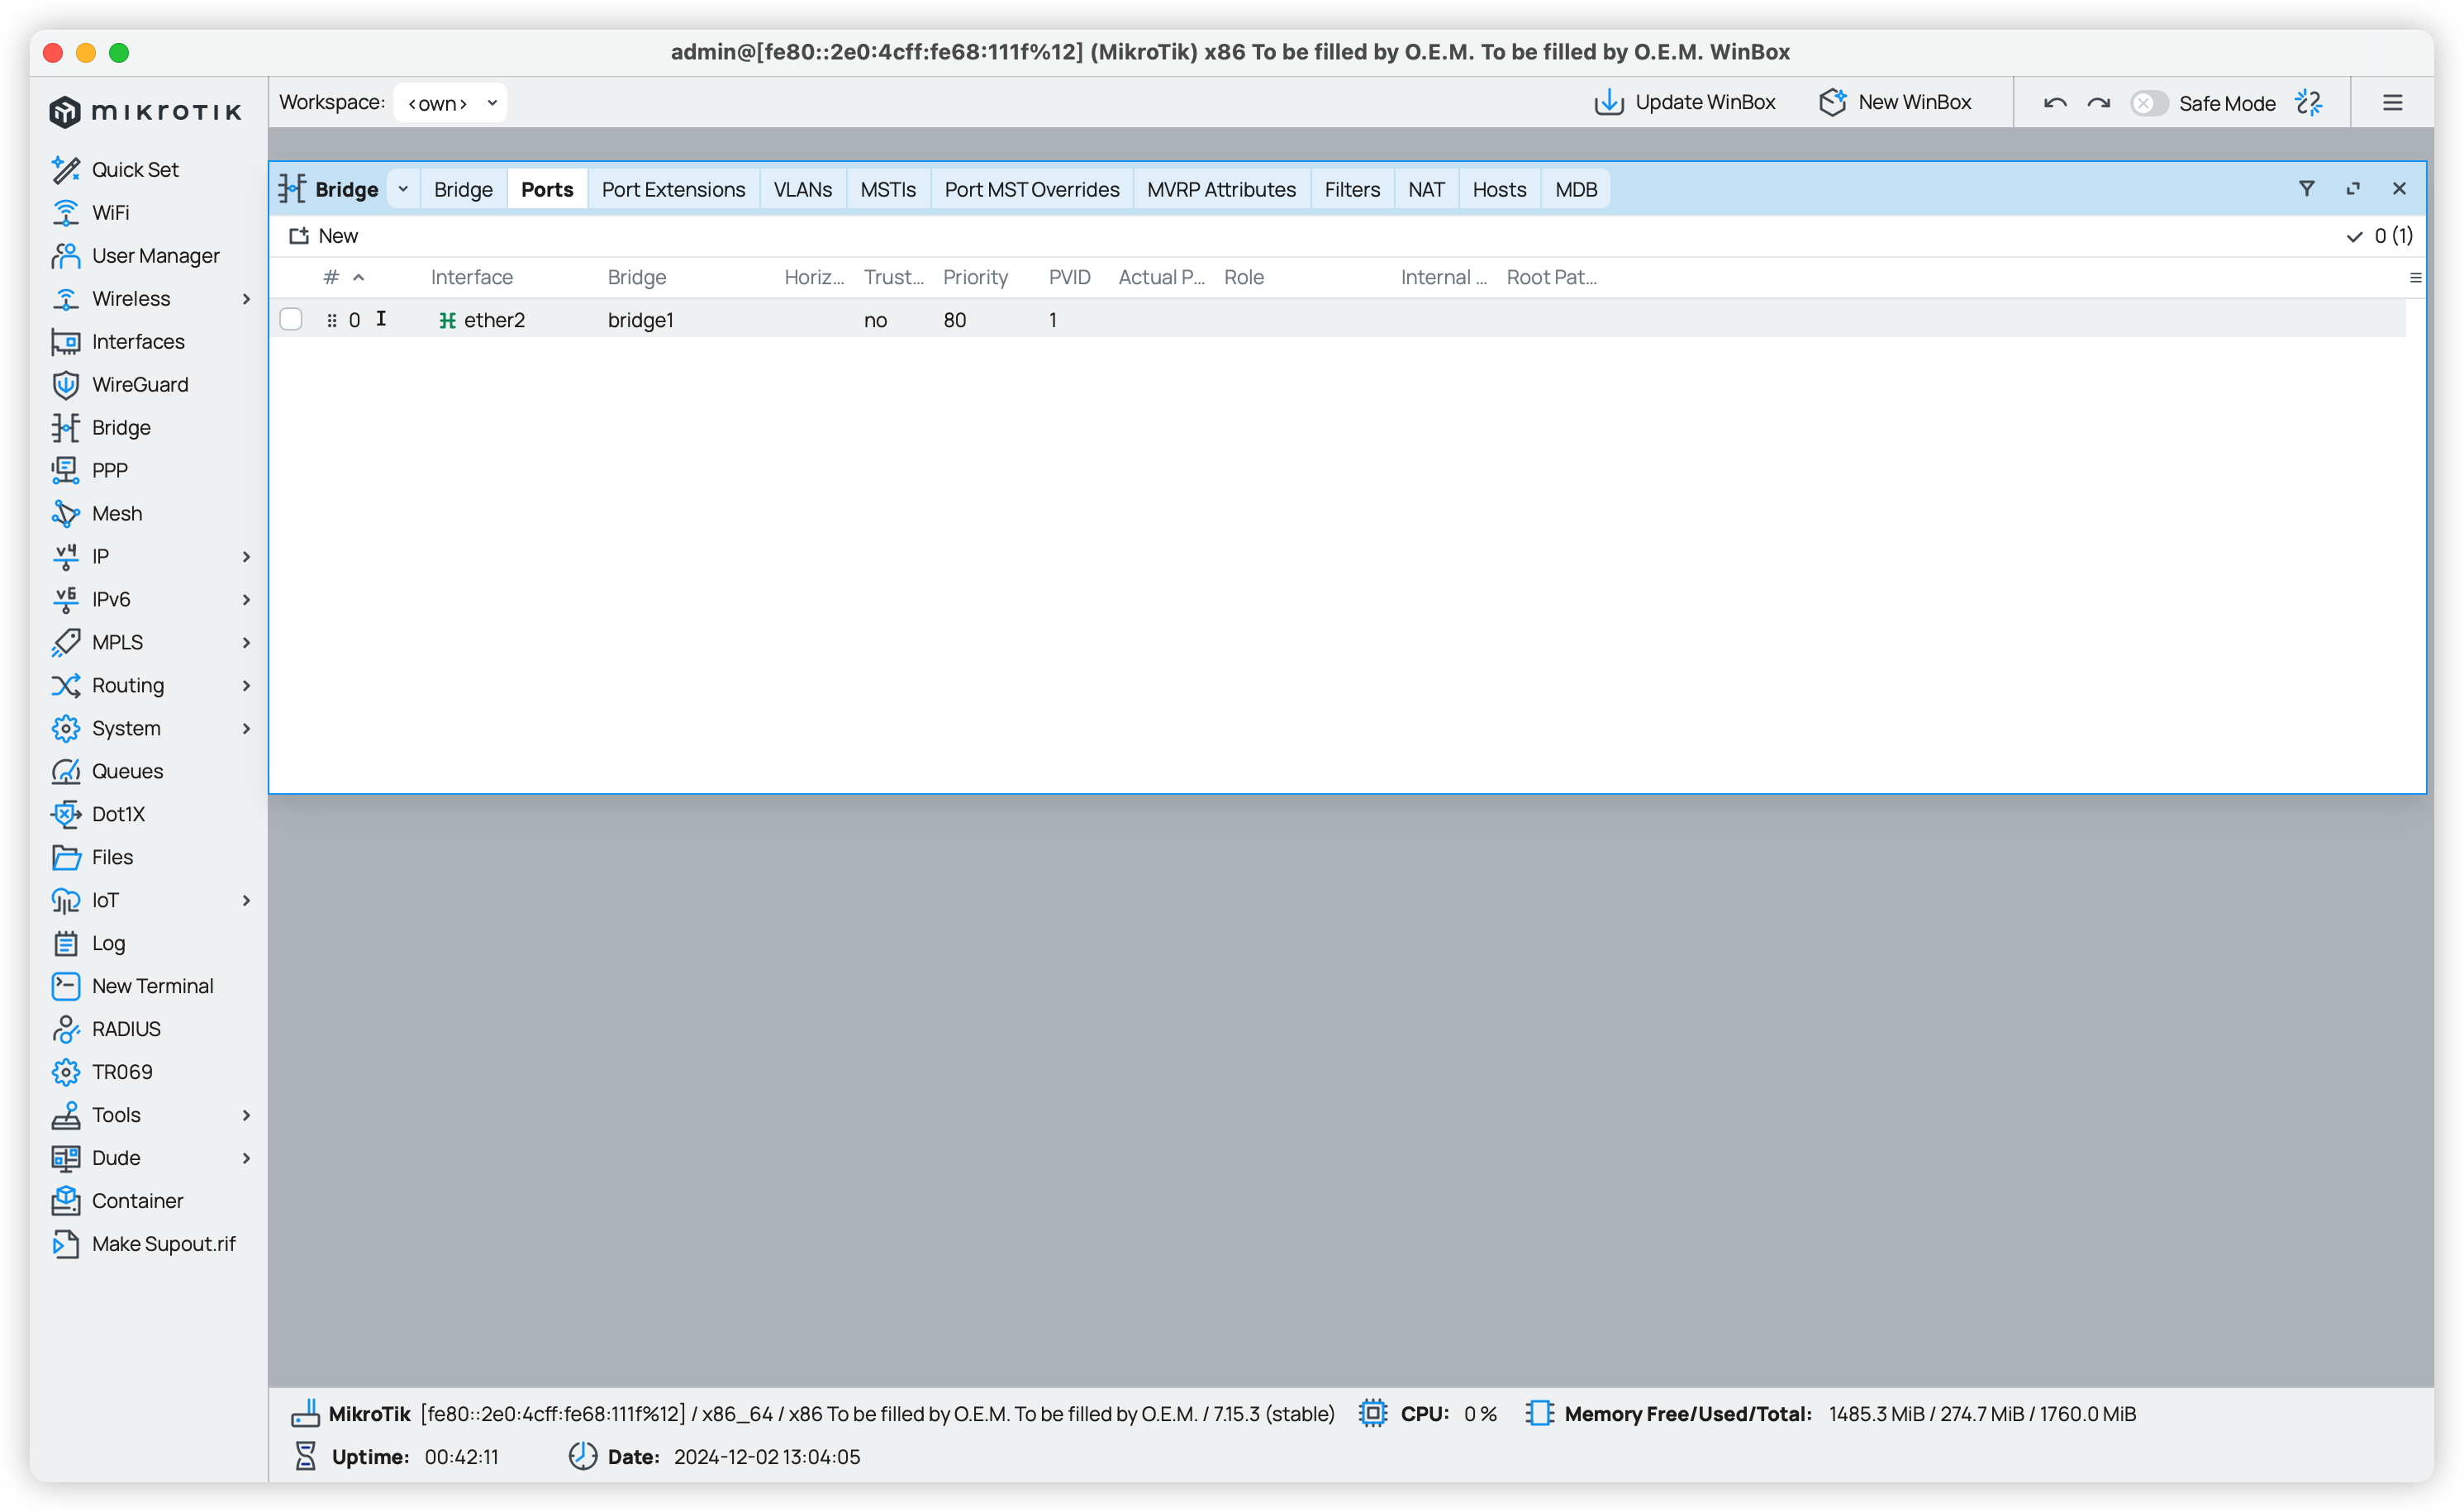Image resolution: width=2464 pixels, height=1512 pixels.
Task: Expand the IoT submenu
Action: (x=246, y=900)
